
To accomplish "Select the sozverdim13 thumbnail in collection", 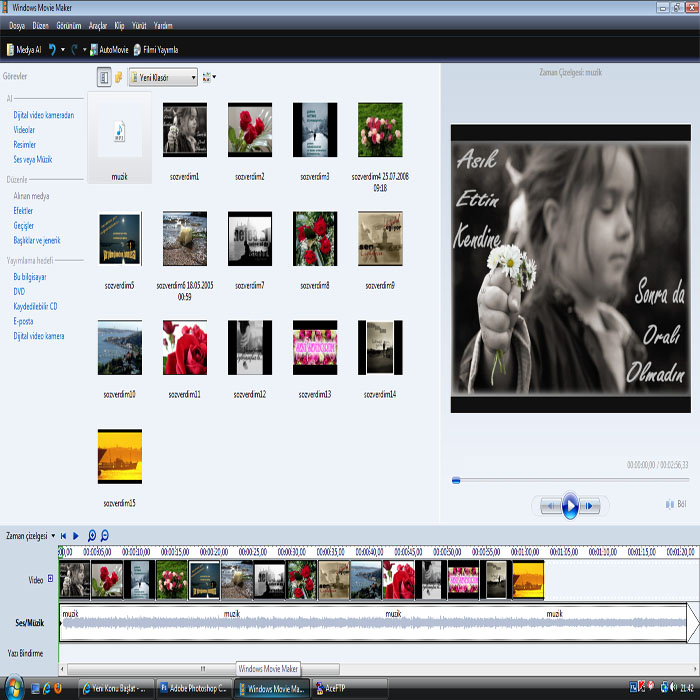I will click(315, 348).
